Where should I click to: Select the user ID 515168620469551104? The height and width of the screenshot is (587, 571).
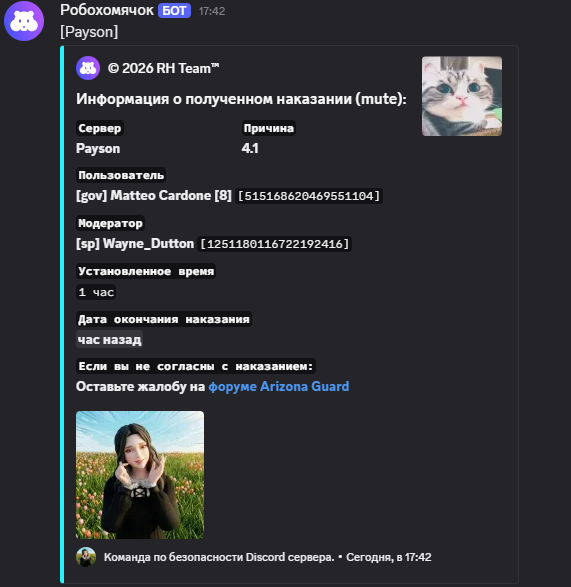tap(309, 196)
